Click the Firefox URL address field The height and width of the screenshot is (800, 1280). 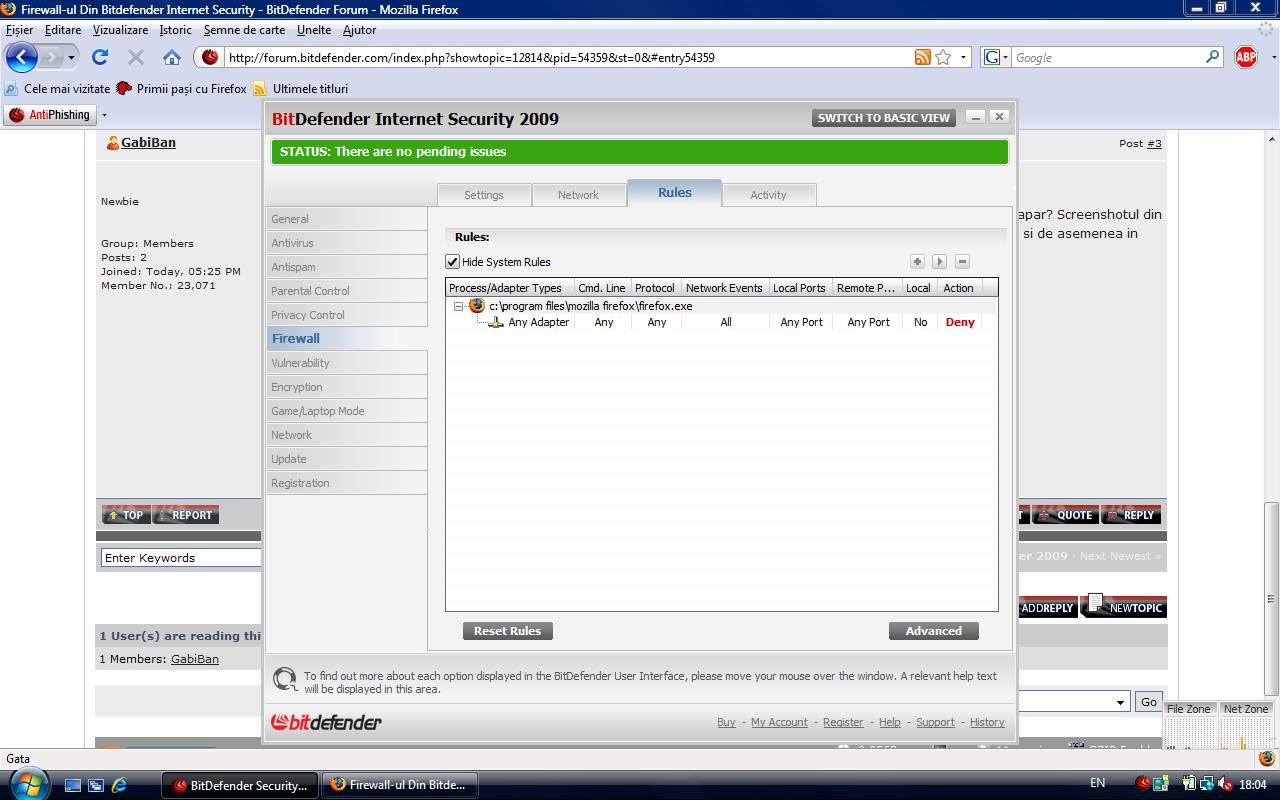(568, 57)
